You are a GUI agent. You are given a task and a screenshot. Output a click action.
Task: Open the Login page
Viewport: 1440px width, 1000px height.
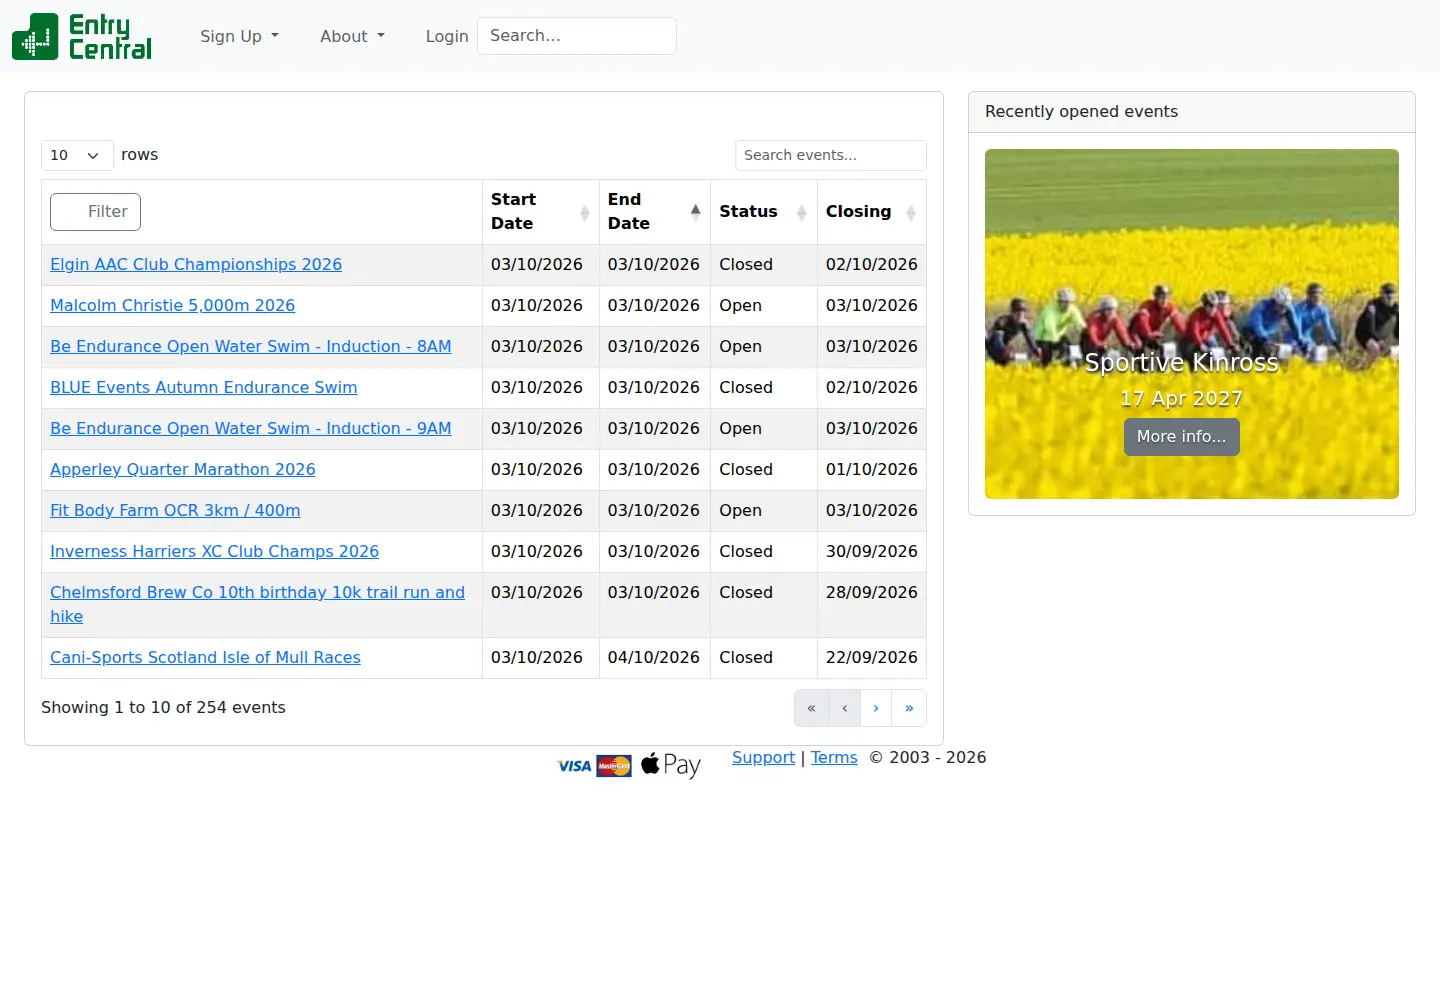(x=447, y=36)
